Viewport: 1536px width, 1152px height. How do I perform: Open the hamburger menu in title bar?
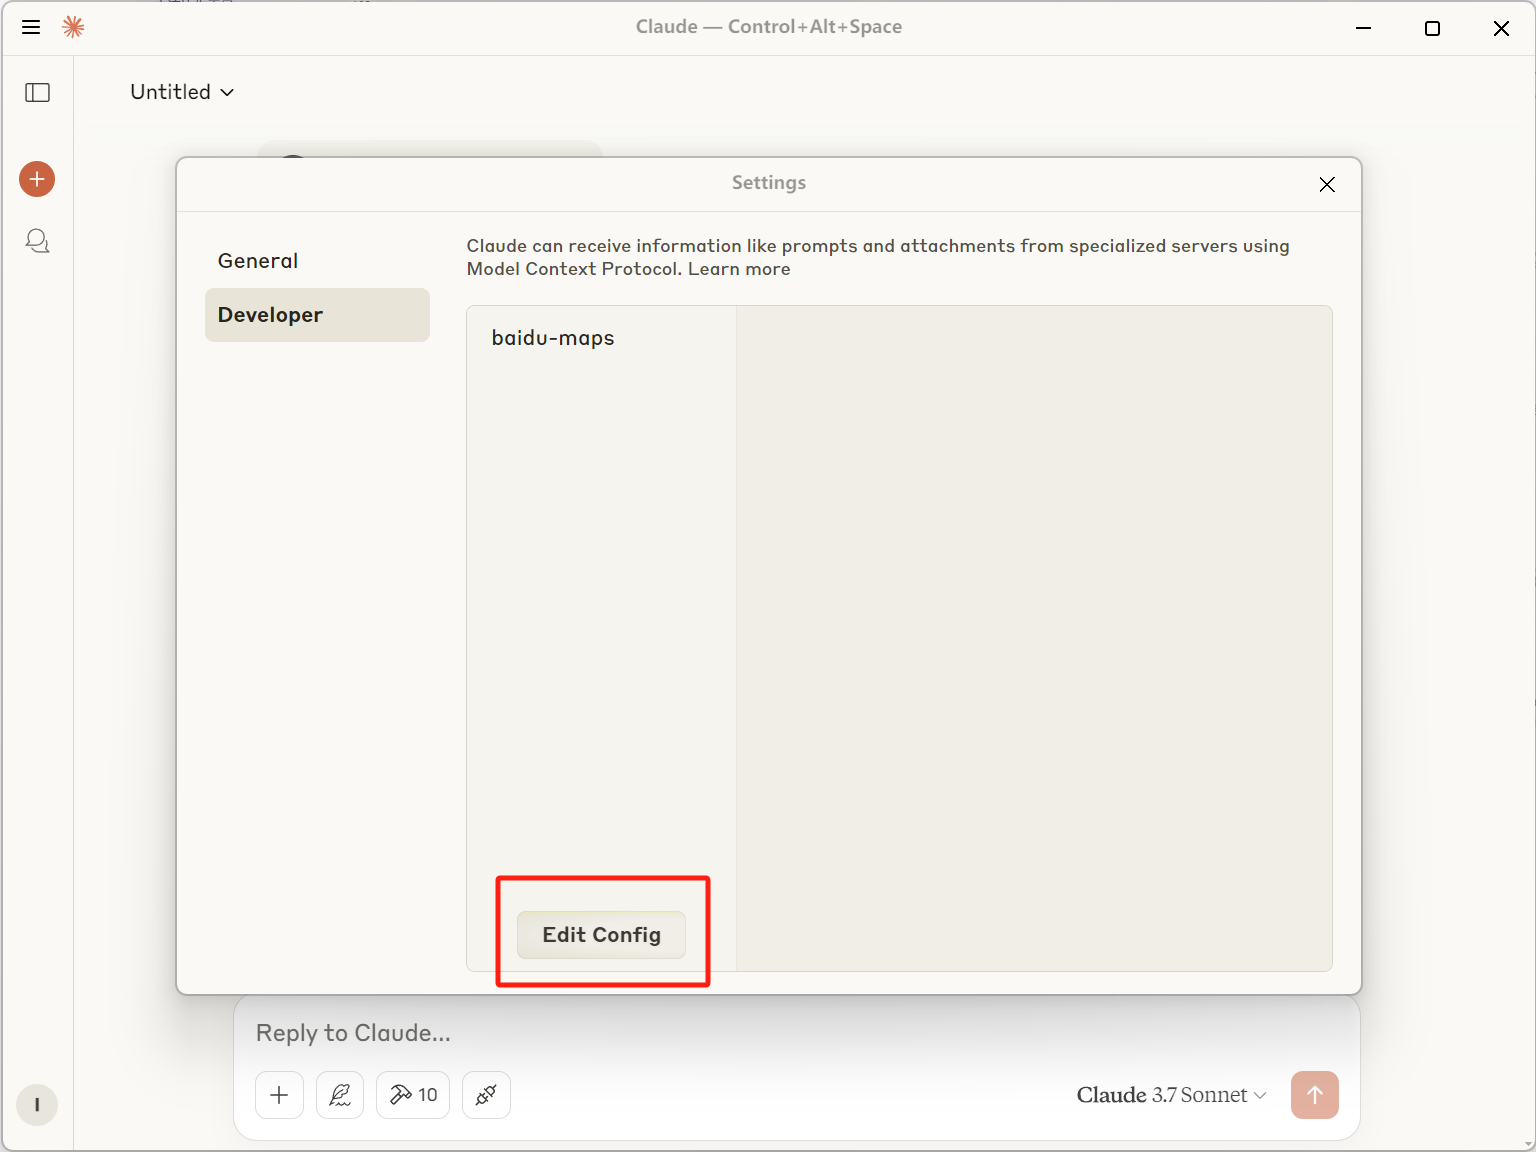click(x=31, y=27)
